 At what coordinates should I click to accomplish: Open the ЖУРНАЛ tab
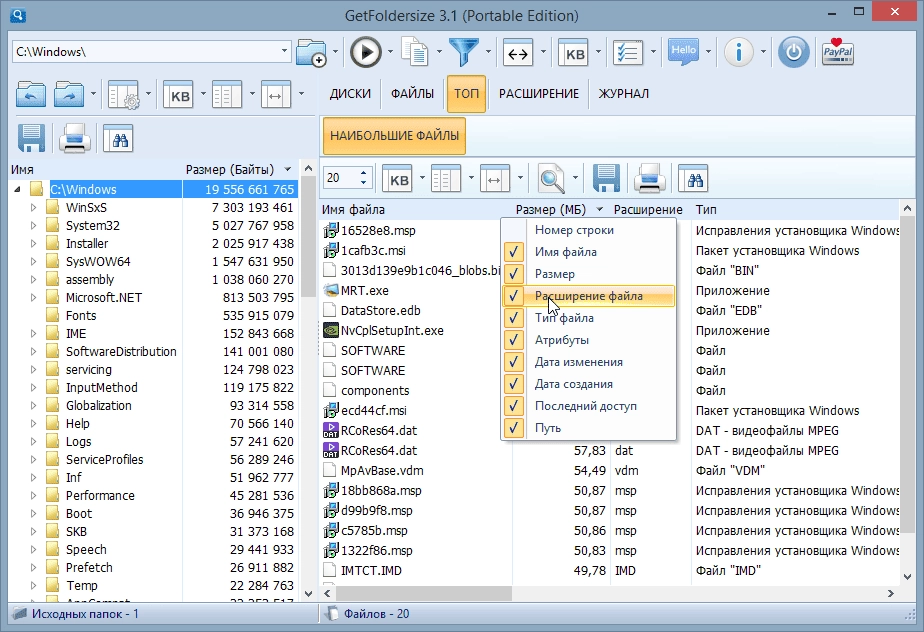click(623, 94)
